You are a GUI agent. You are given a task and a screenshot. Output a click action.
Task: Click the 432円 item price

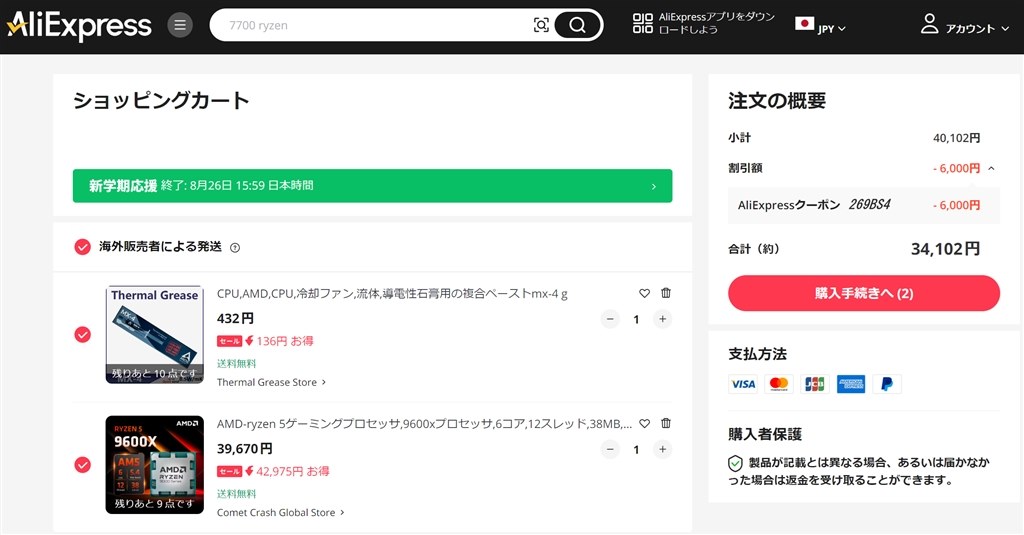tap(235, 319)
